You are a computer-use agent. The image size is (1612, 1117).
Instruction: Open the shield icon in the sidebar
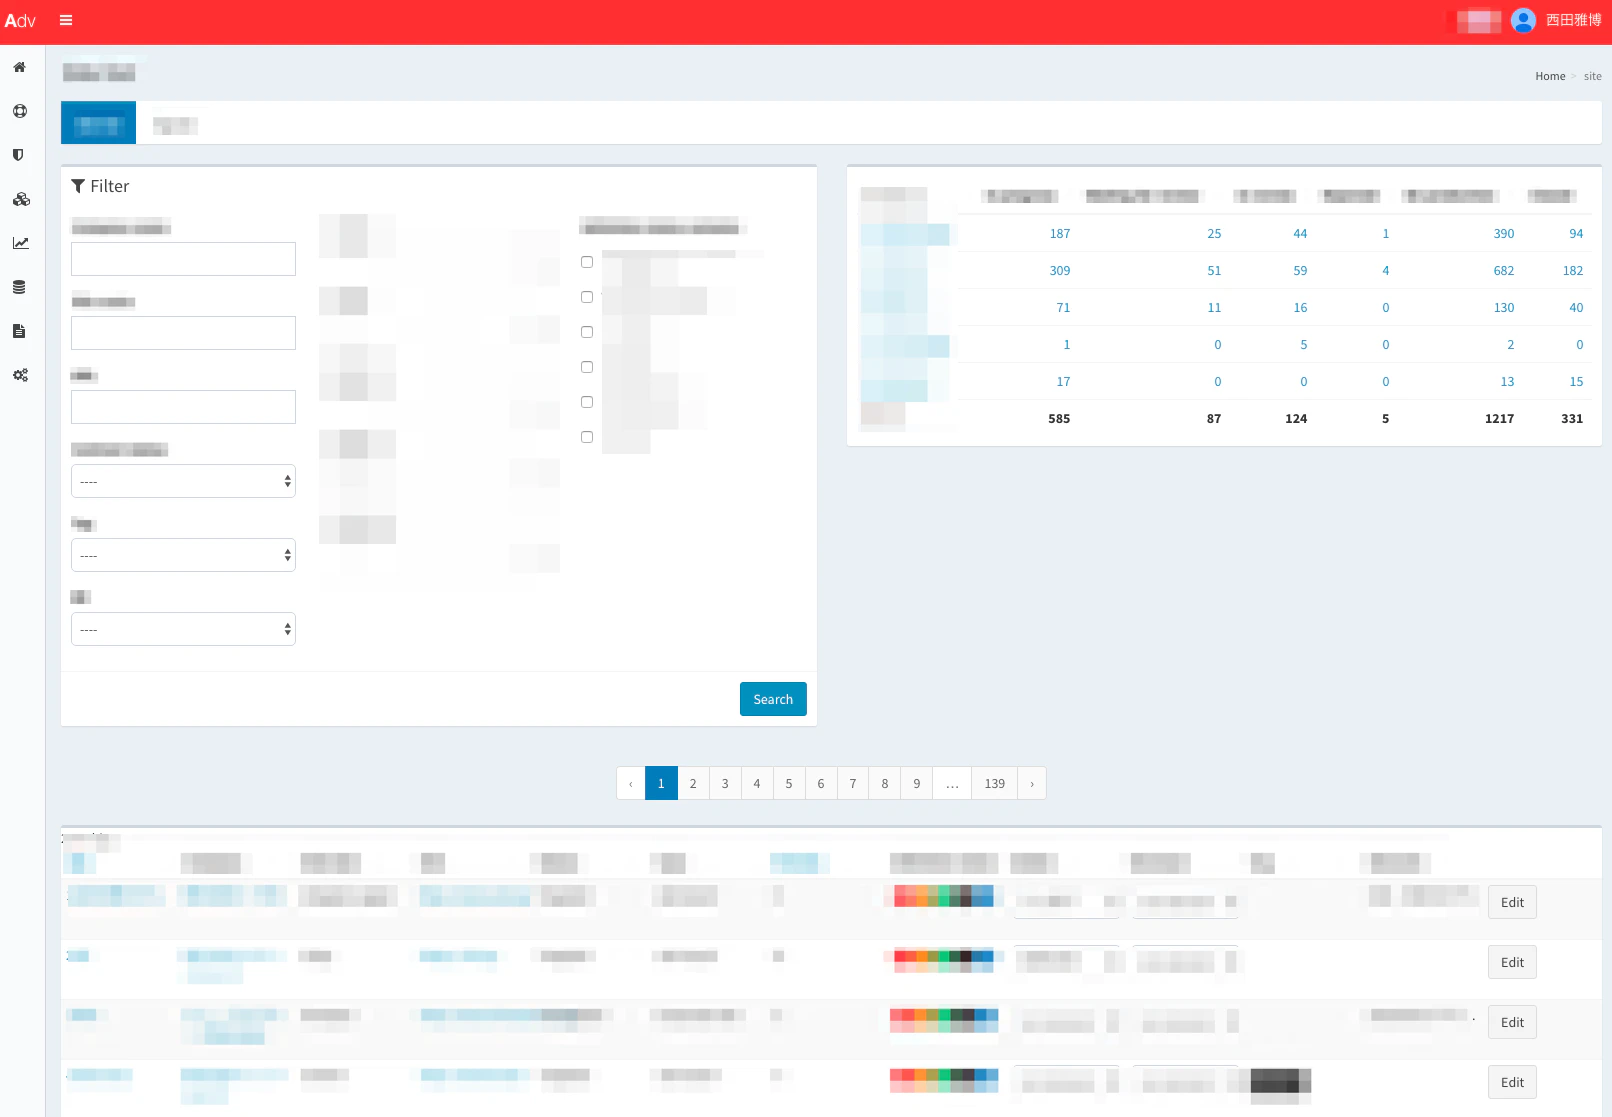[x=18, y=155]
